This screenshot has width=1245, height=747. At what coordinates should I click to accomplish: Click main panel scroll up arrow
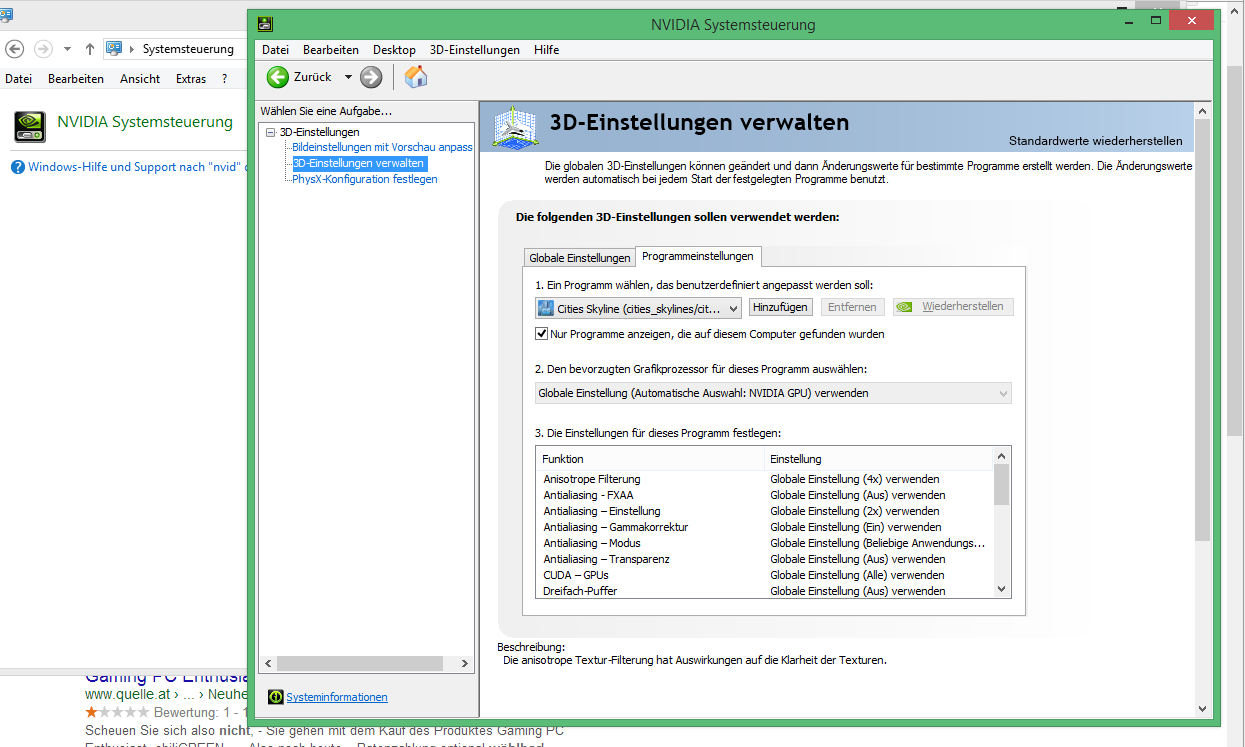coord(1203,109)
